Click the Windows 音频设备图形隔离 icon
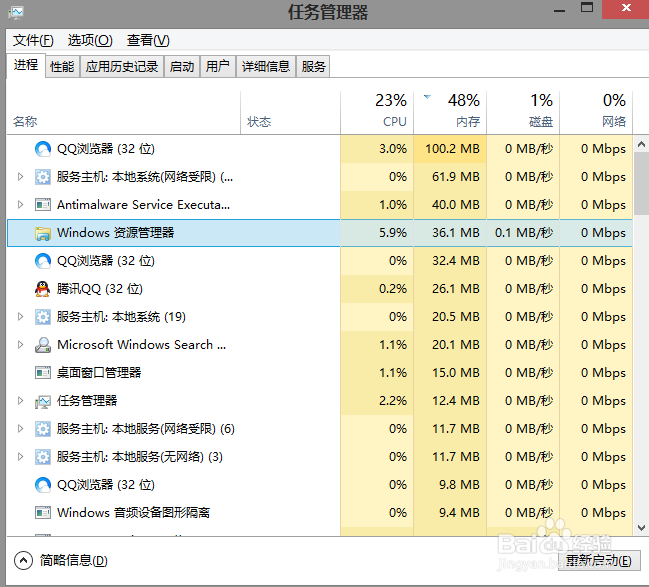The height and width of the screenshot is (587, 649). [x=43, y=513]
